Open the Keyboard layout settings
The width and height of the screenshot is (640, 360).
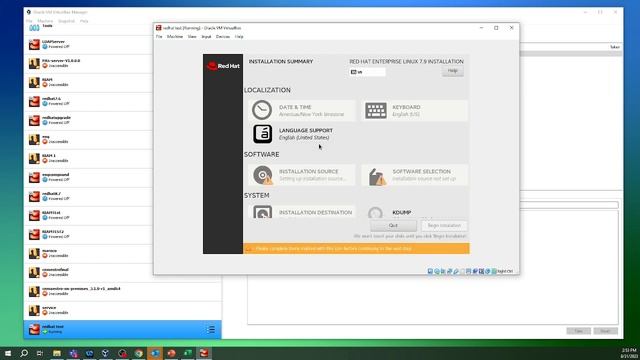point(415,110)
